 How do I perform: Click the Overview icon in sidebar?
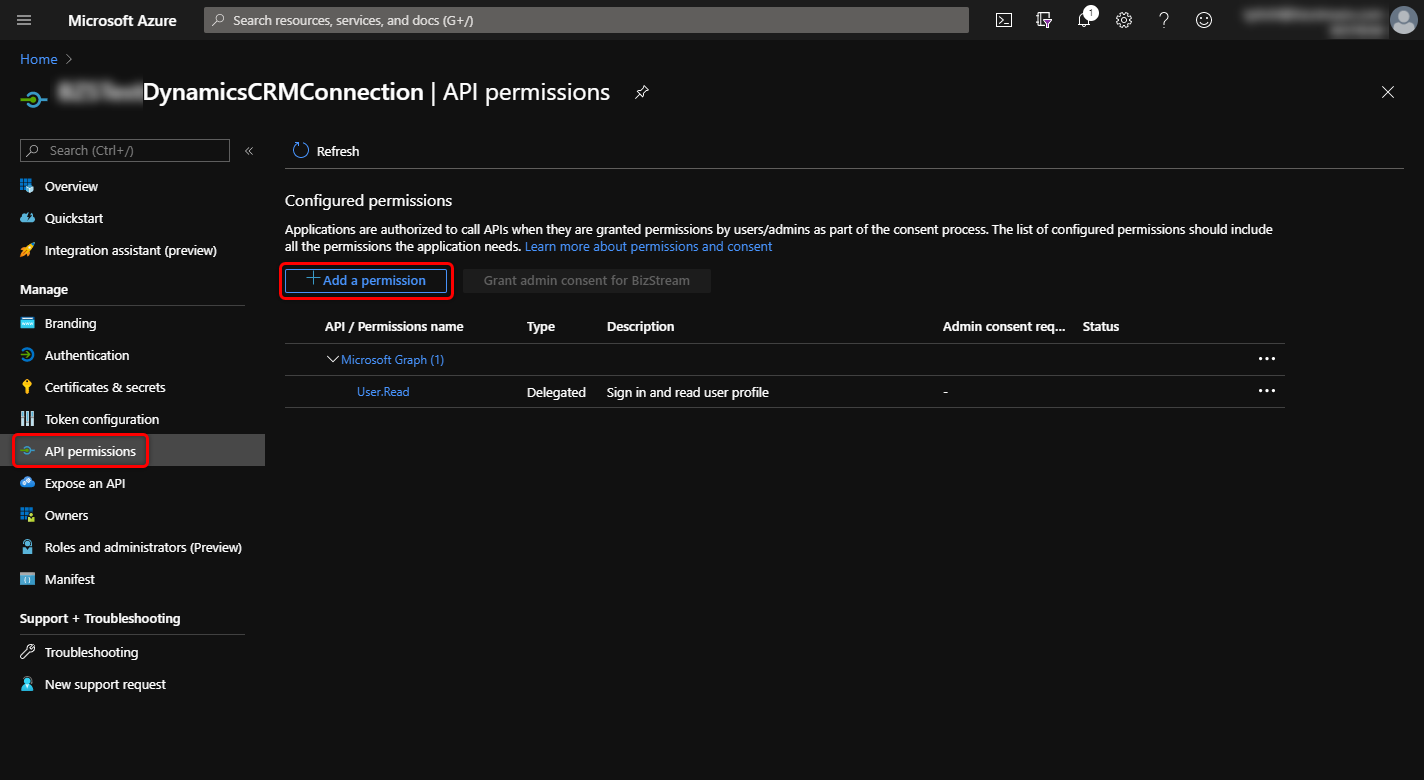27,186
